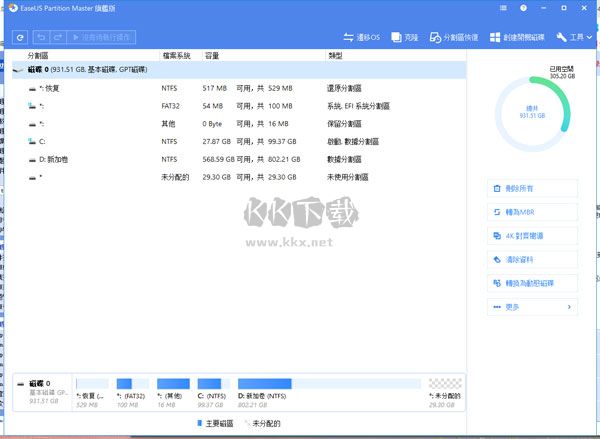The height and width of the screenshot is (439, 600).
Task: Click the 16 MB 其他 block in disk map
Action: click(x=173, y=384)
